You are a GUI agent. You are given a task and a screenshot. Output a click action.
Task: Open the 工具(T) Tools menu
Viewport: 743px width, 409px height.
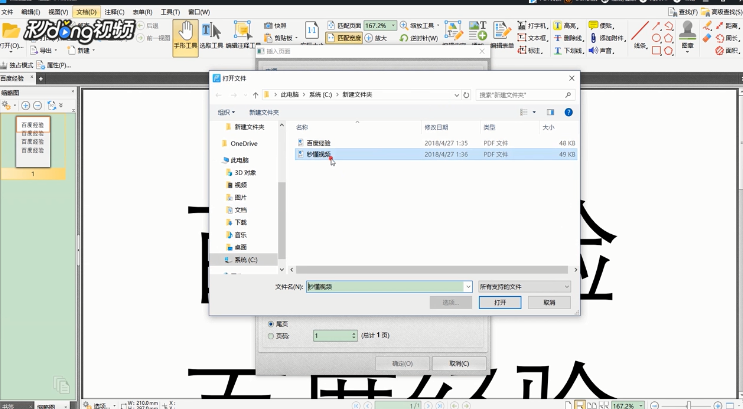(170, 12)
